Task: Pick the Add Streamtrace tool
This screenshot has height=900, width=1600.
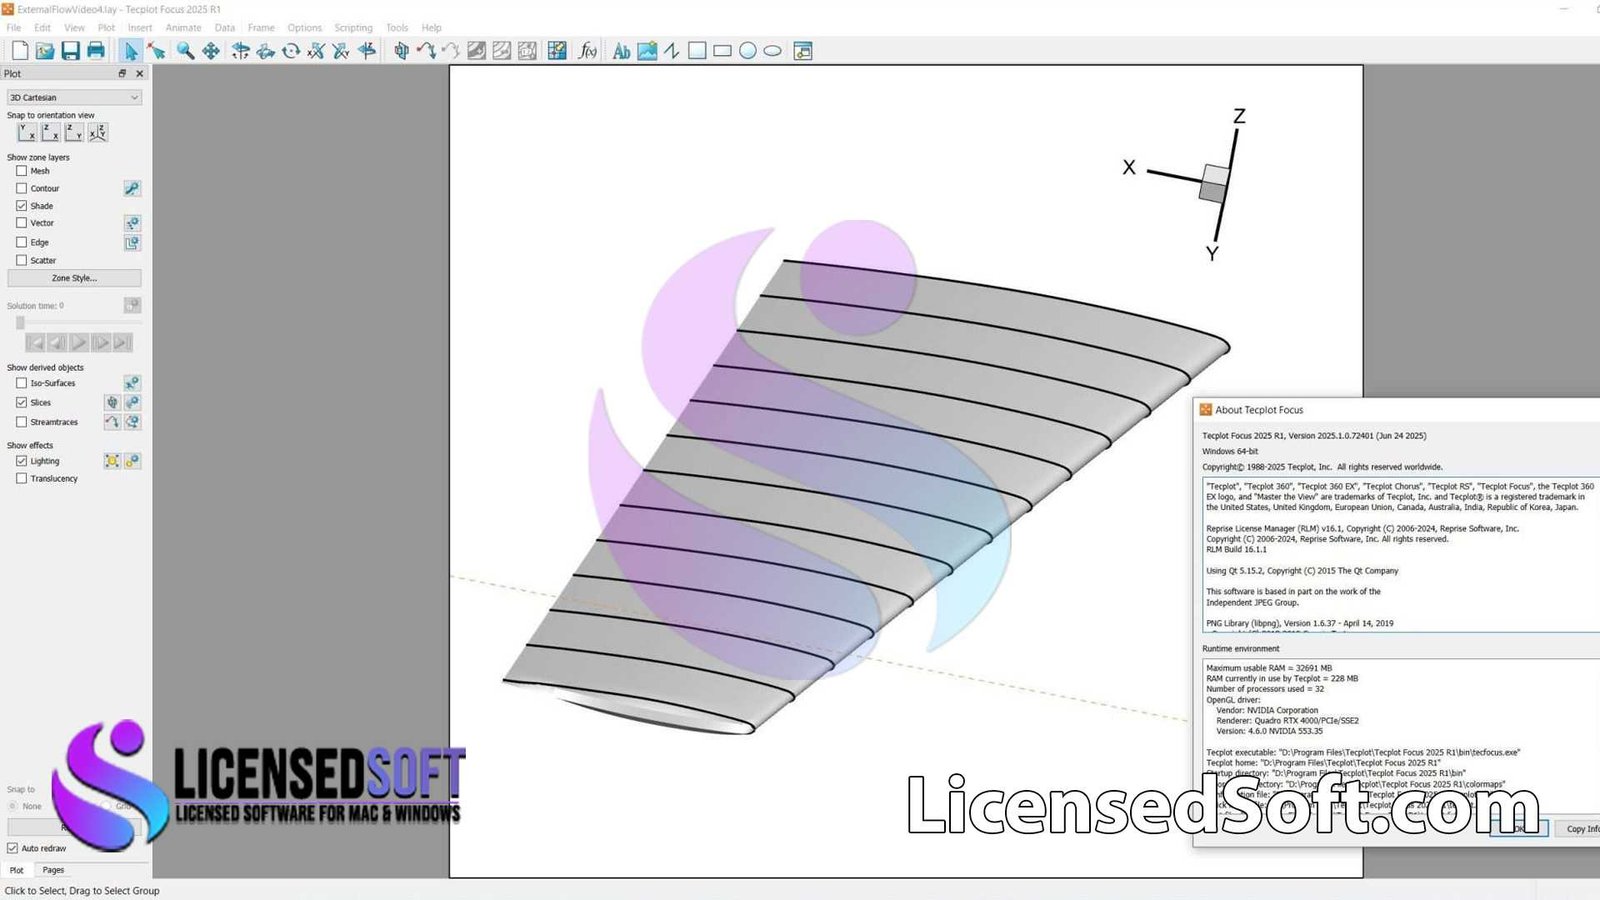Action: click(x=426, y=50)
